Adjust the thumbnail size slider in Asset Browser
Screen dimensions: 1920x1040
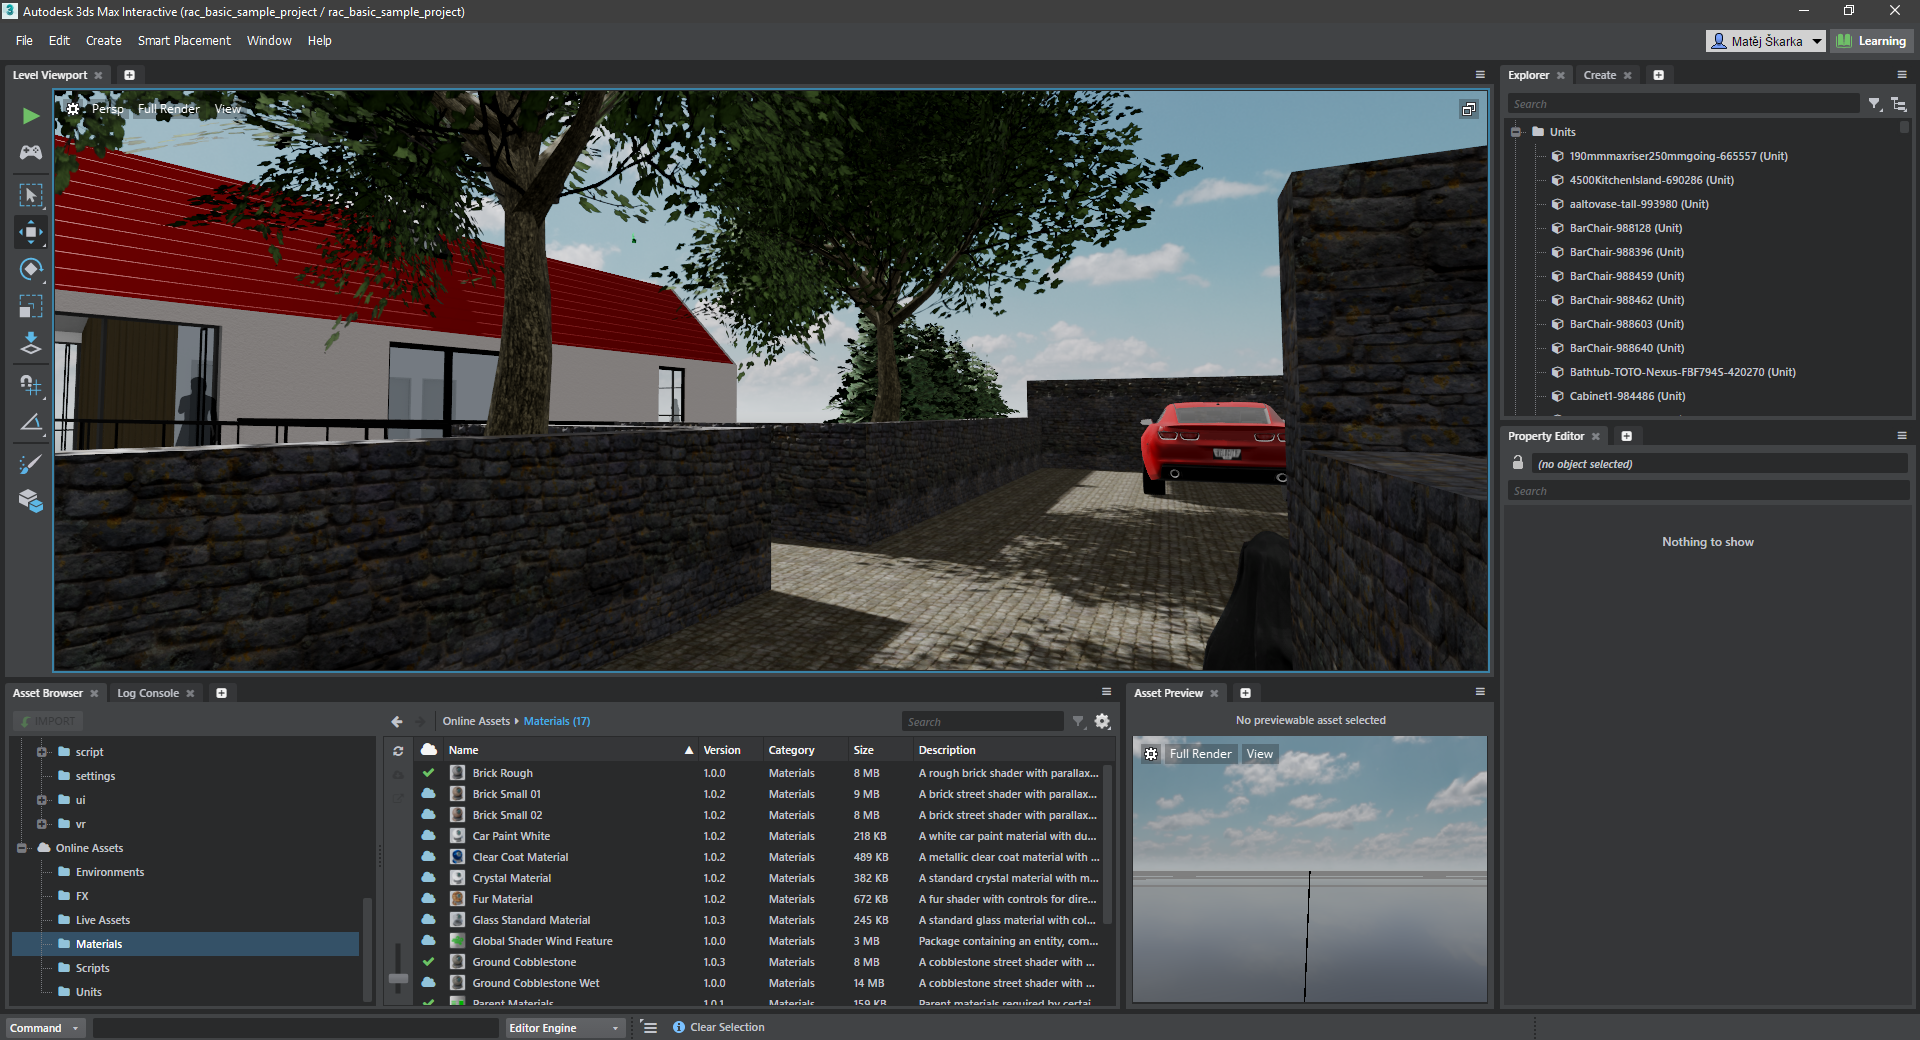click(398, 978)
